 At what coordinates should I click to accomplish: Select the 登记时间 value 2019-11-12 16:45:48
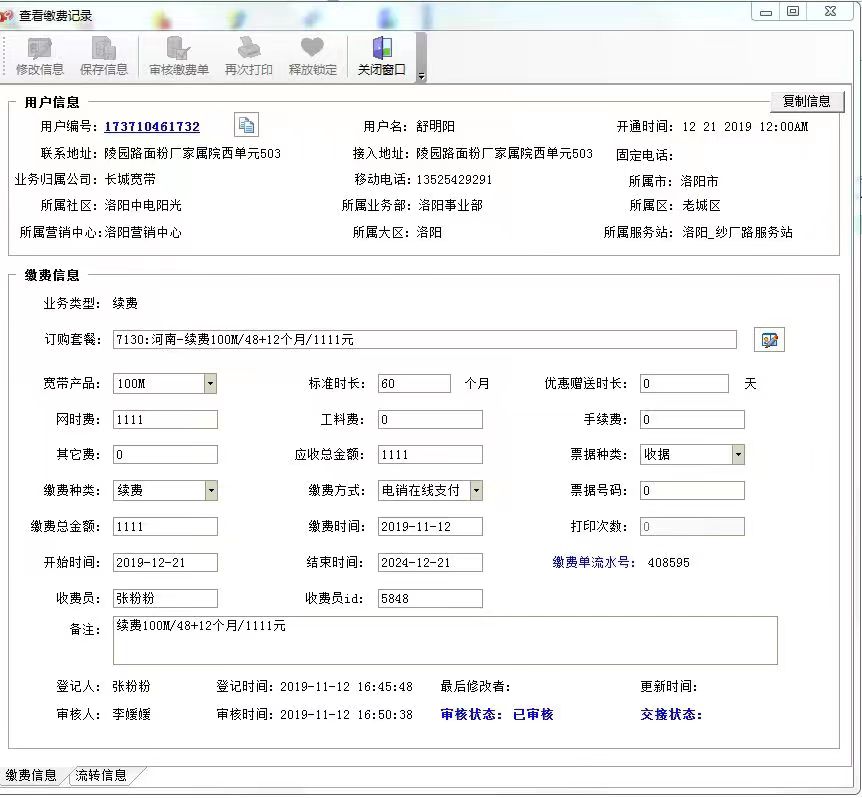click(346, 687)
